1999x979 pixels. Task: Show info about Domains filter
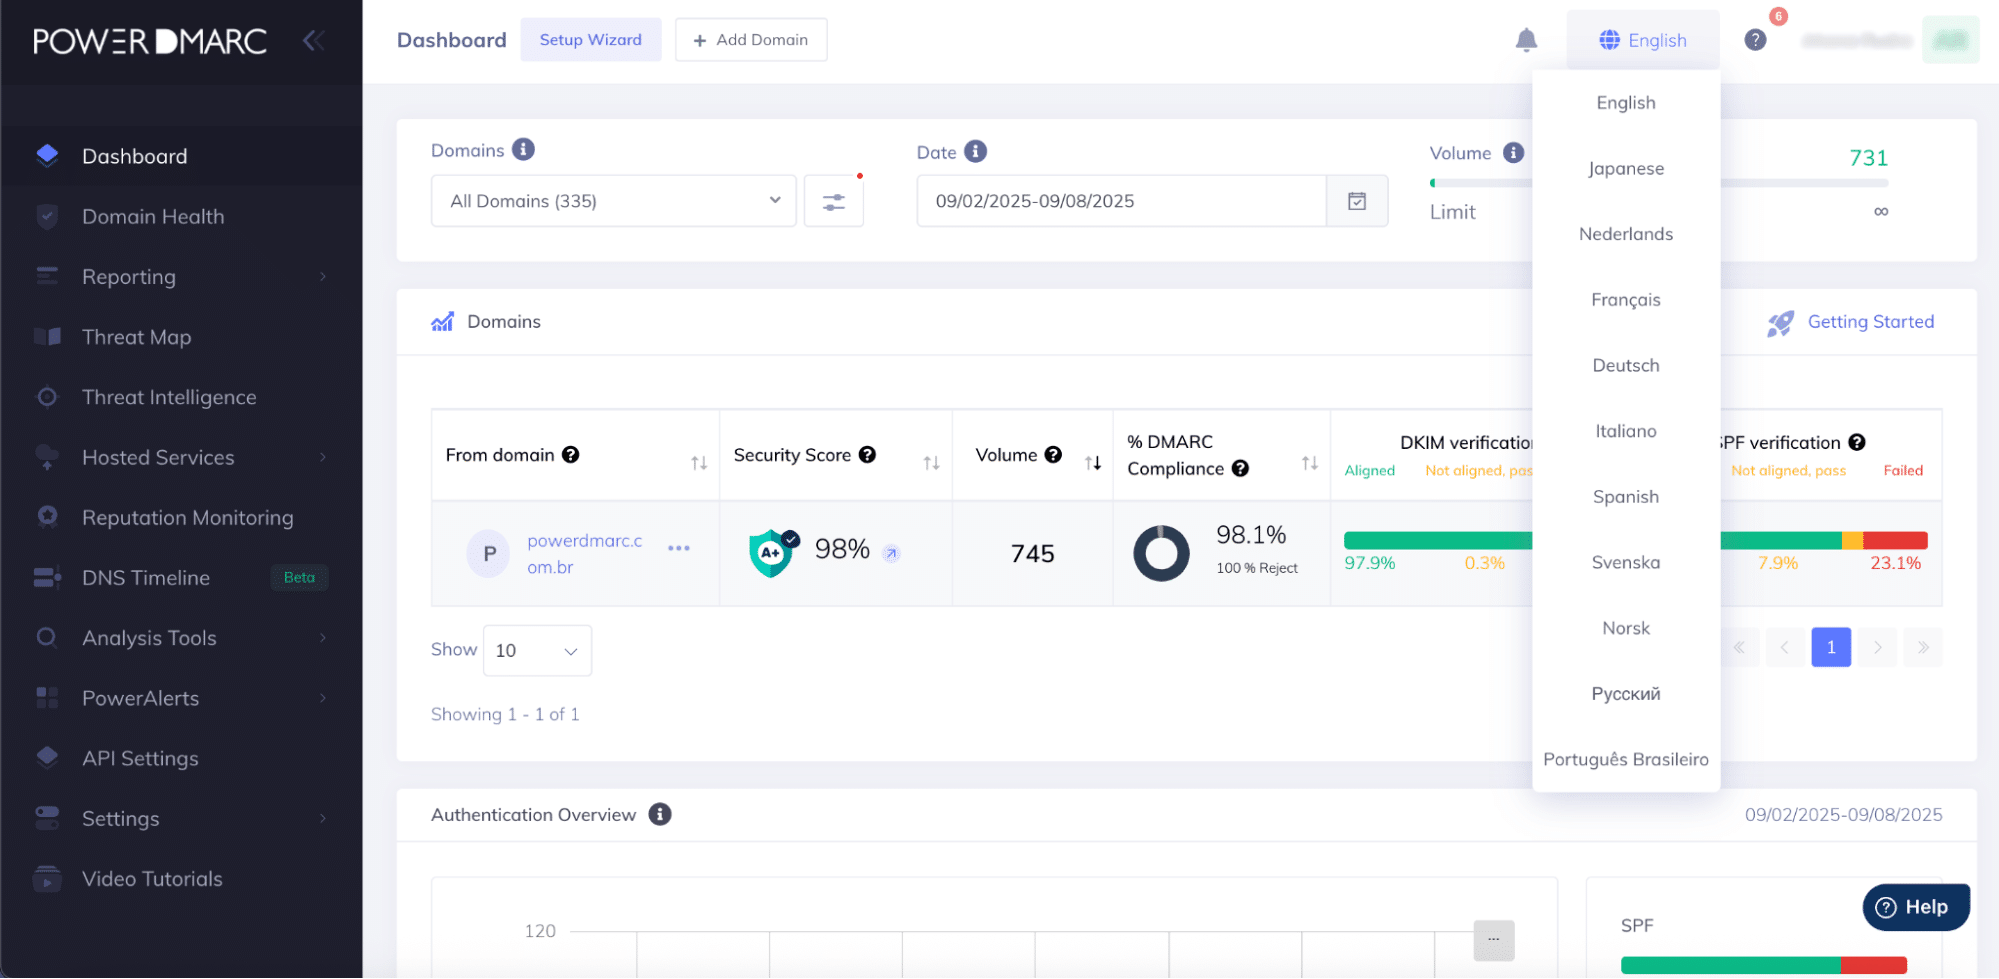click(x=523, y=149)
